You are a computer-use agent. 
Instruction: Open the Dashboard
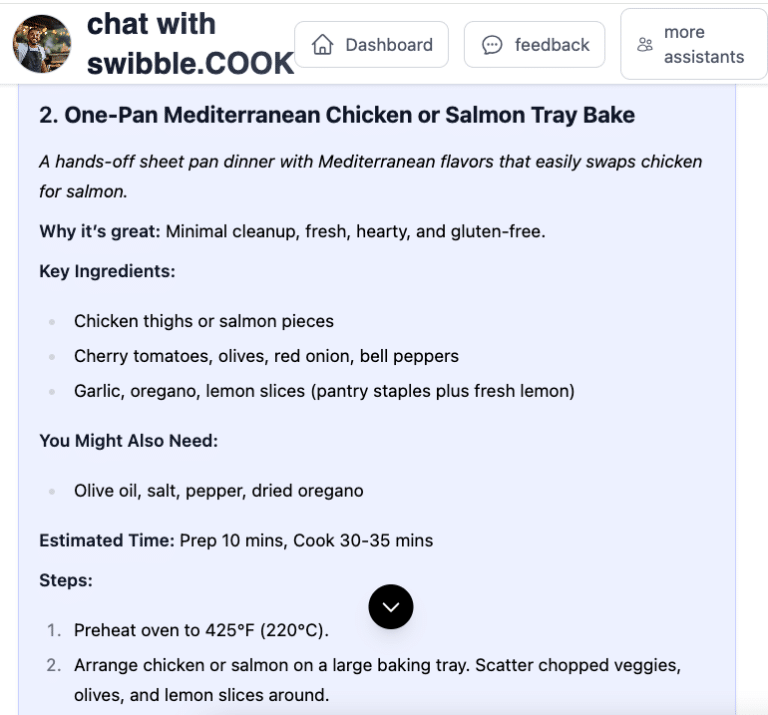click(372, 45)
